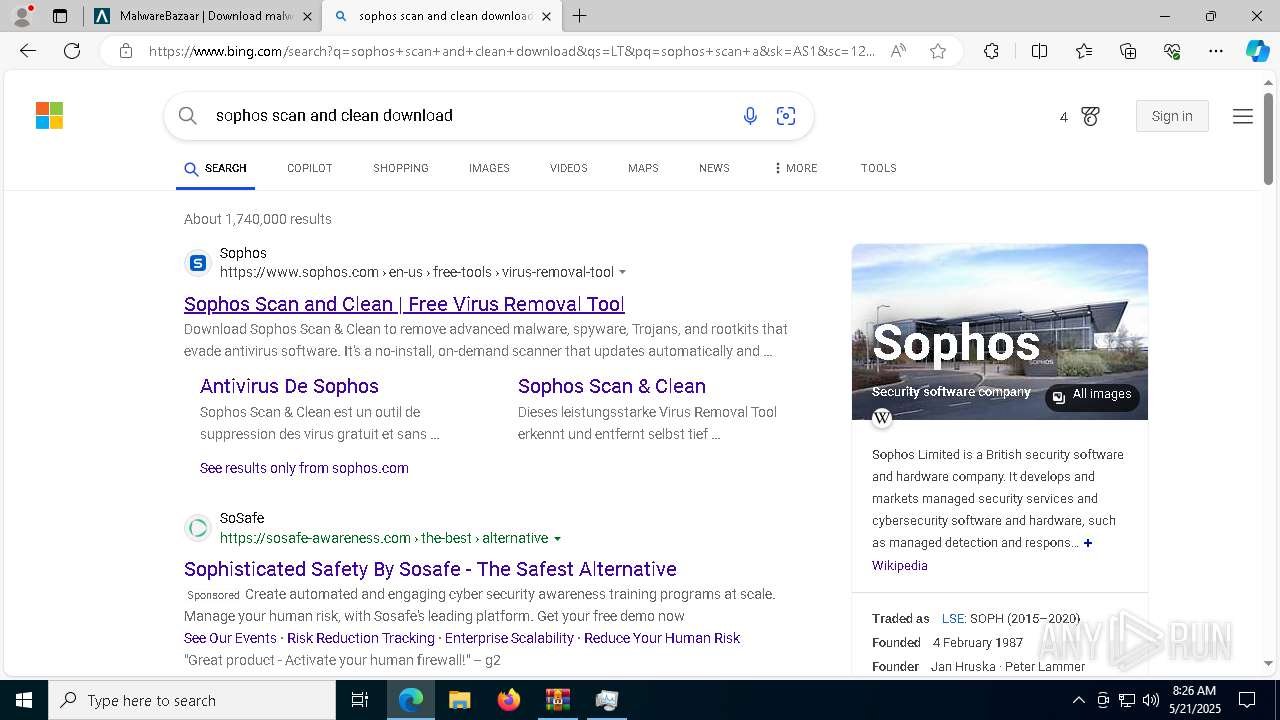Expand the MORE search options menu
Screen dimensions: 1280x720
[x=795, y=168]
